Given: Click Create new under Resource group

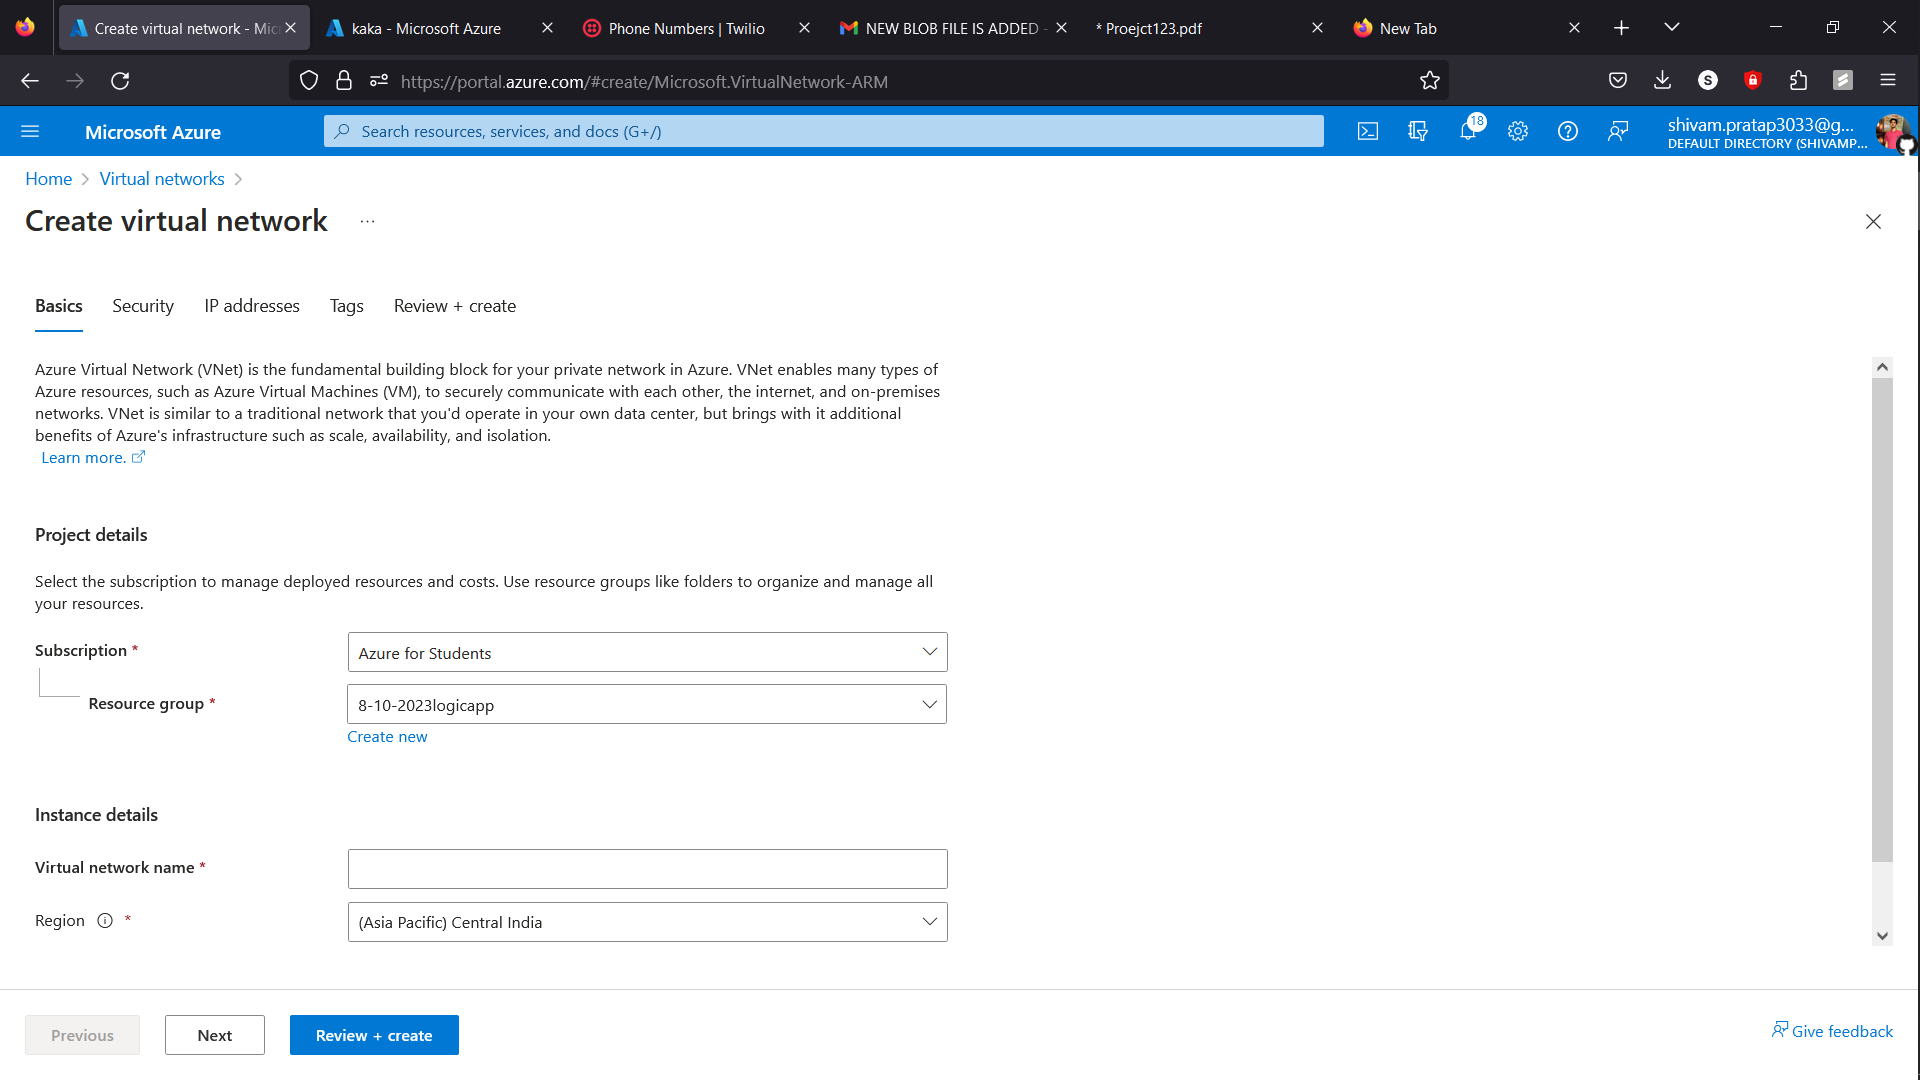Looking at the screenshot, I should (387, 736).
